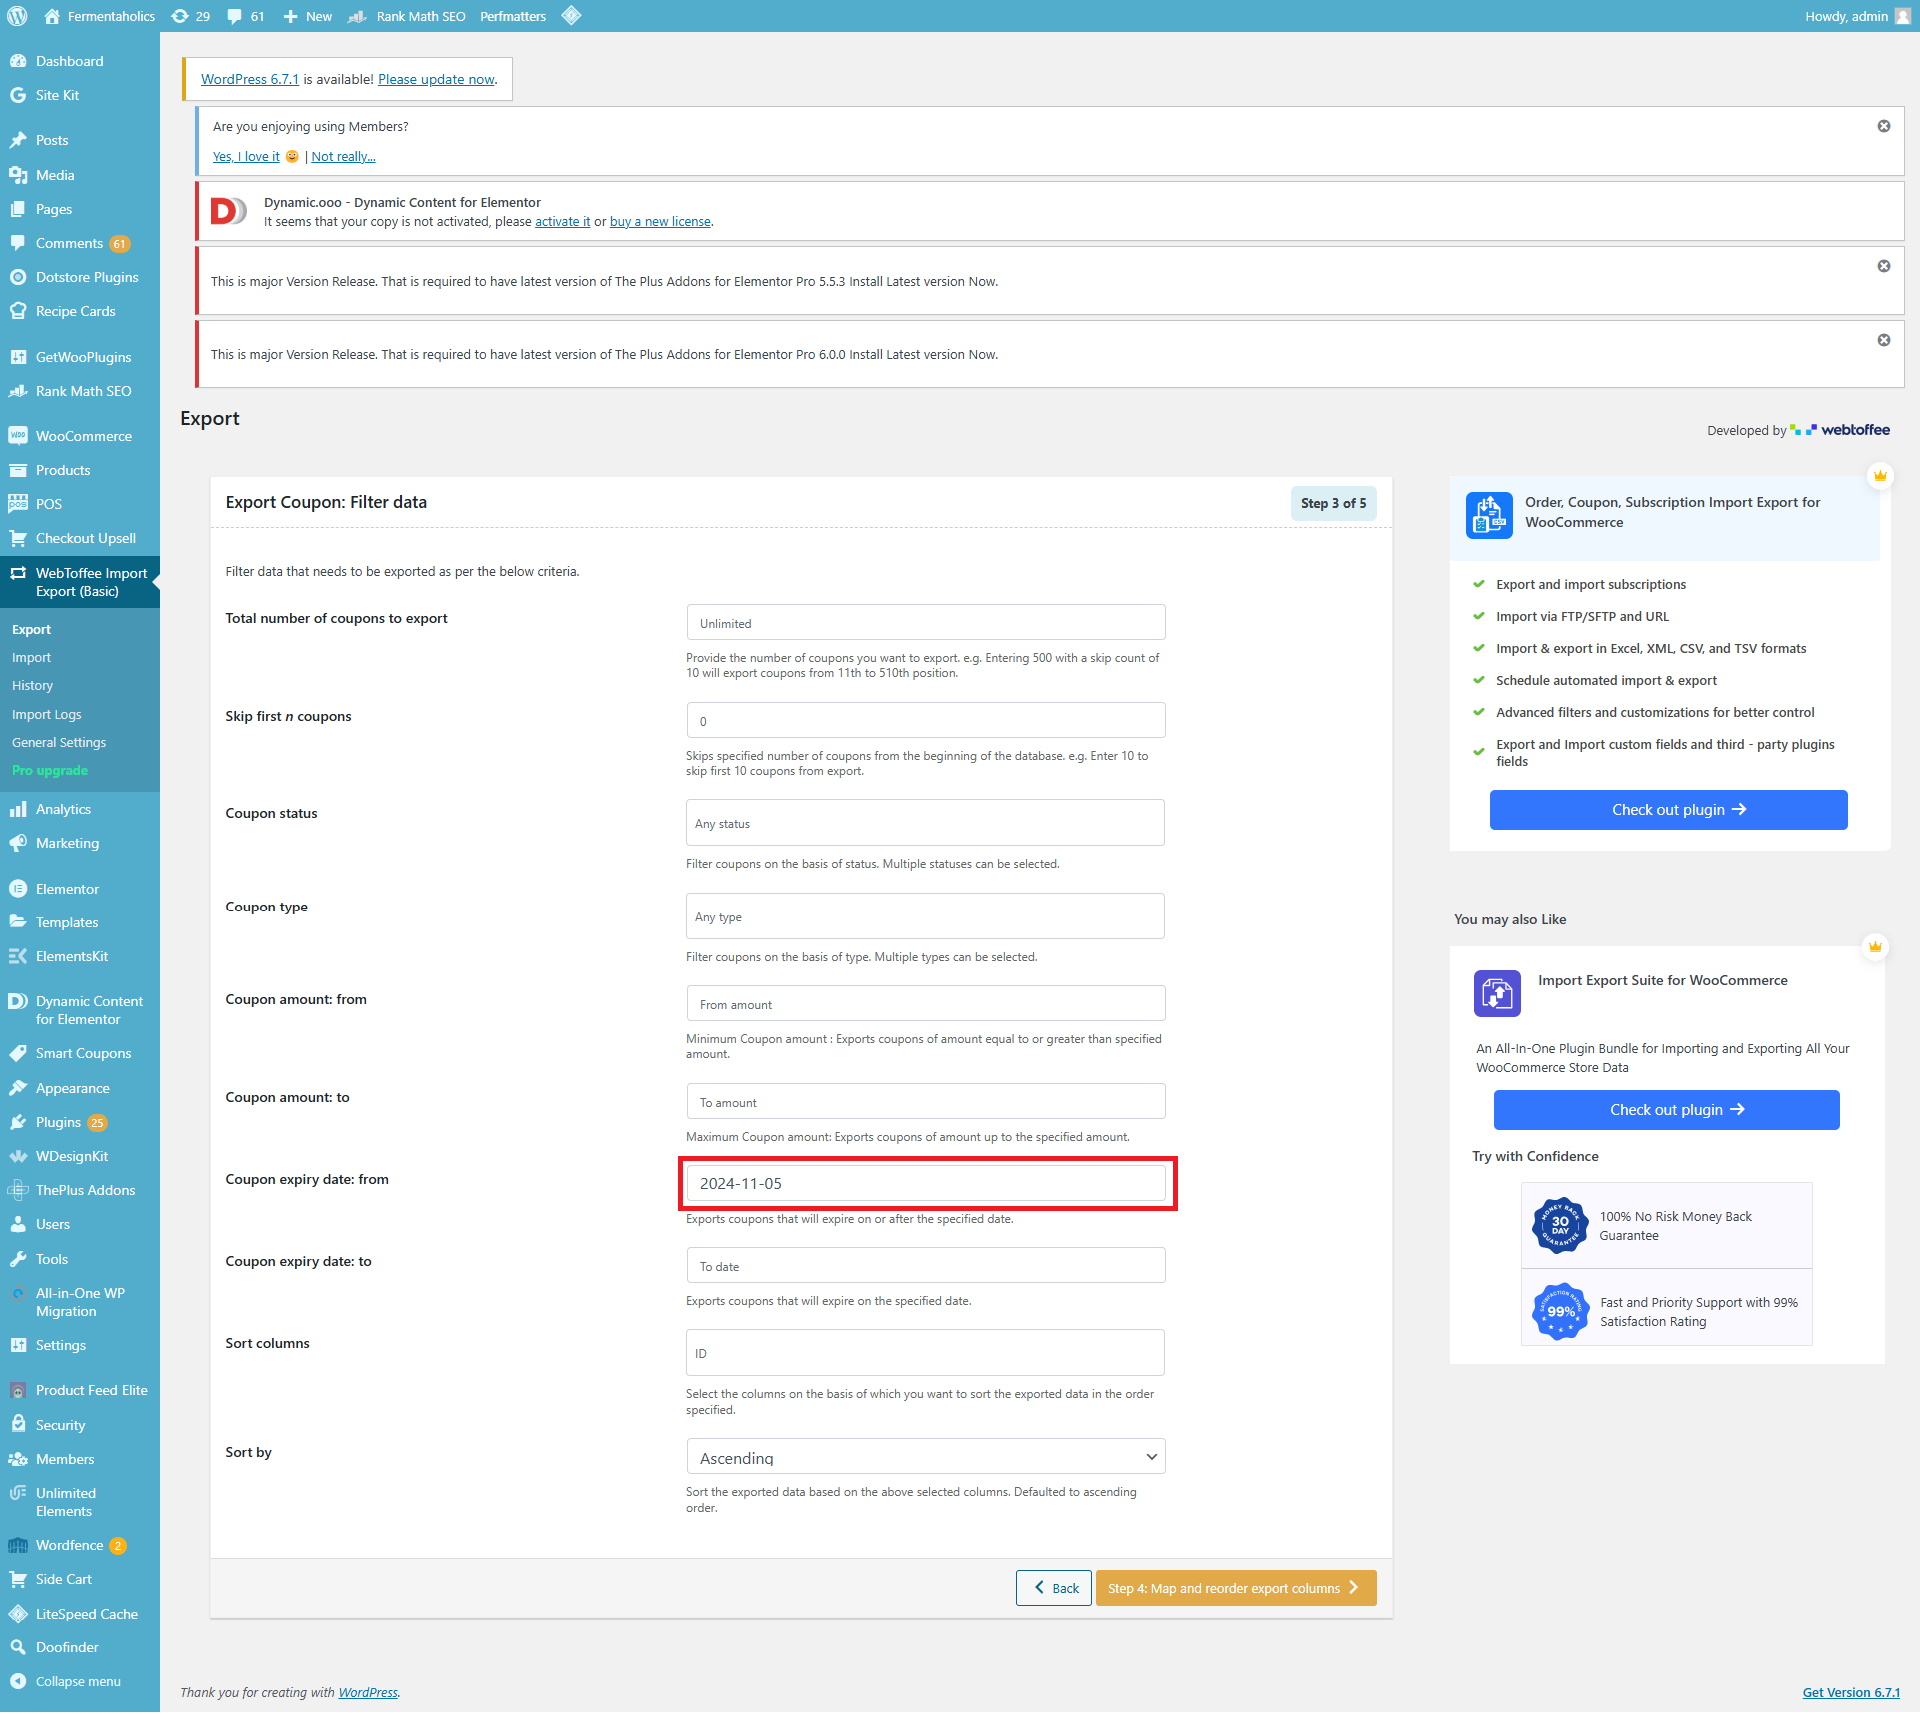
Task: Open the Coupon status multi-select
Action: pos(926,823)
